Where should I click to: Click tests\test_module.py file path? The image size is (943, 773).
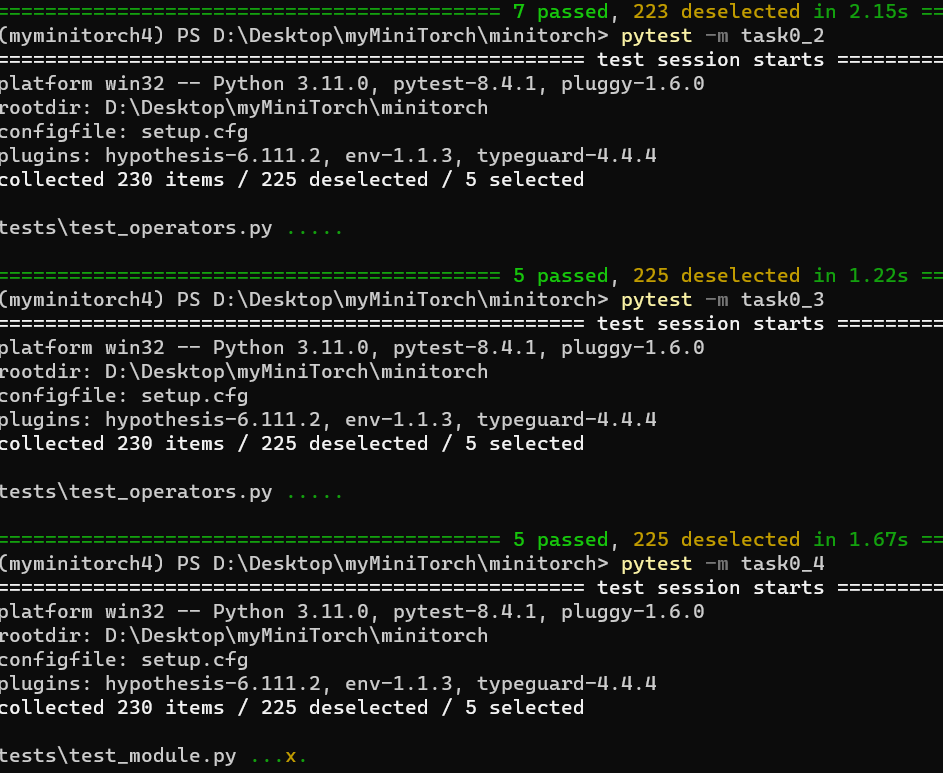[118, 756]
